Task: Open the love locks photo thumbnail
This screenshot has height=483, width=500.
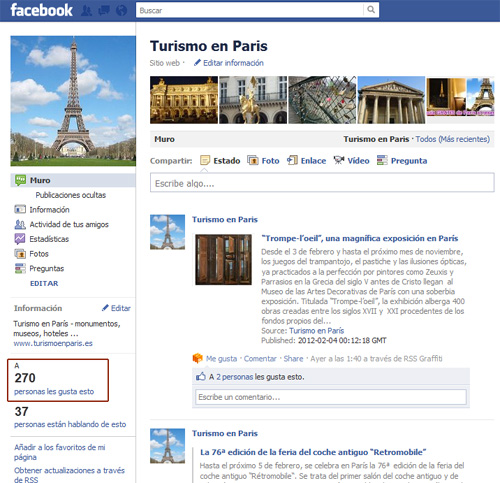Action: (x=322, y=100)
